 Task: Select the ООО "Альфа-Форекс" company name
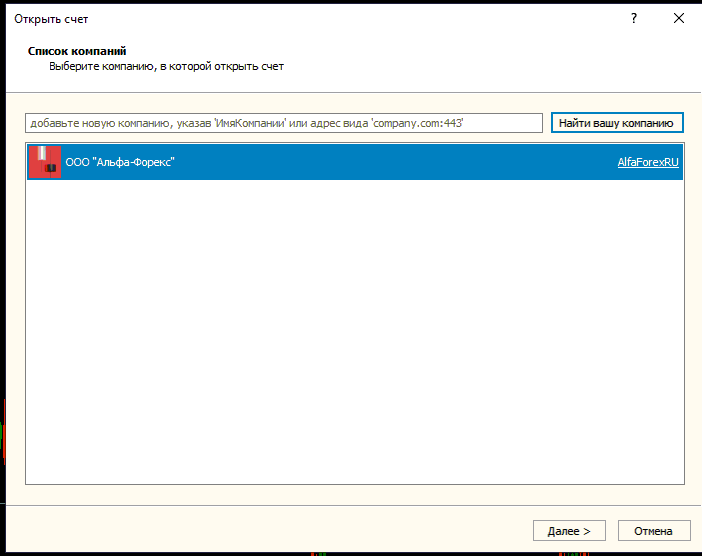pos(126,162)
